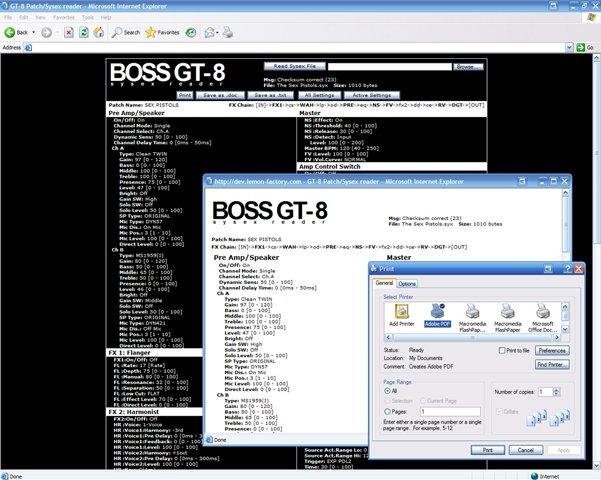This screenshot has height=480, width=601.
Task: Open the File menu
Action: pos(8,17)
